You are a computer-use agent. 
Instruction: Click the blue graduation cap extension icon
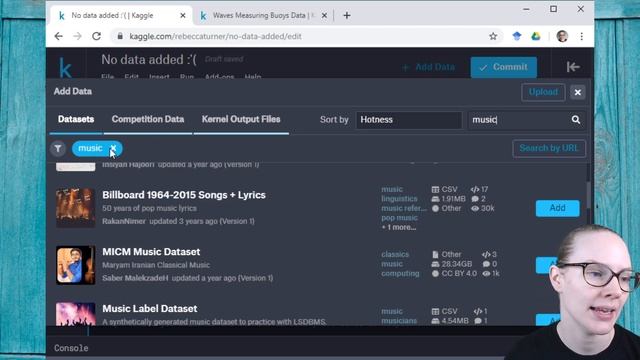coord(517,36)
